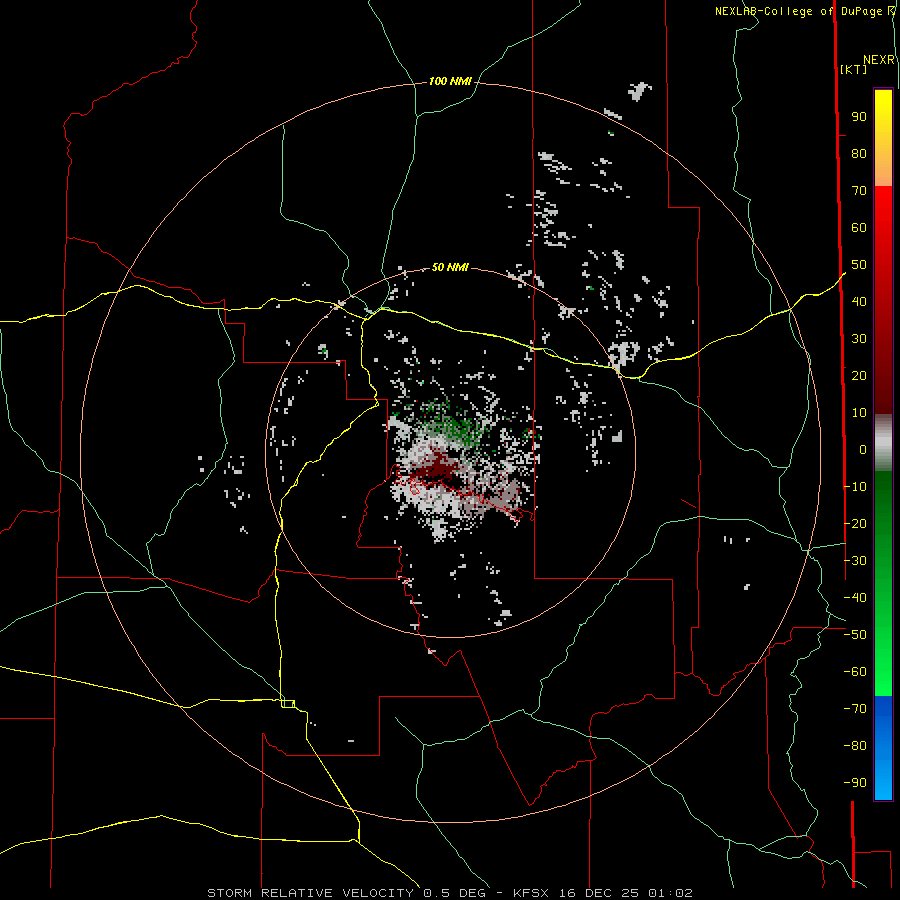Click the maroon velocity core near radar center

[x=434, y=466]
